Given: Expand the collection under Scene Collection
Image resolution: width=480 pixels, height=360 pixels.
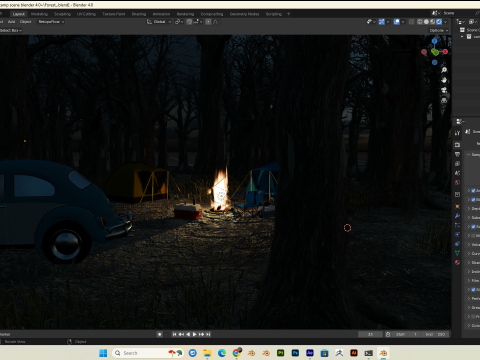Looking at the screenshot, I should 462,37.
